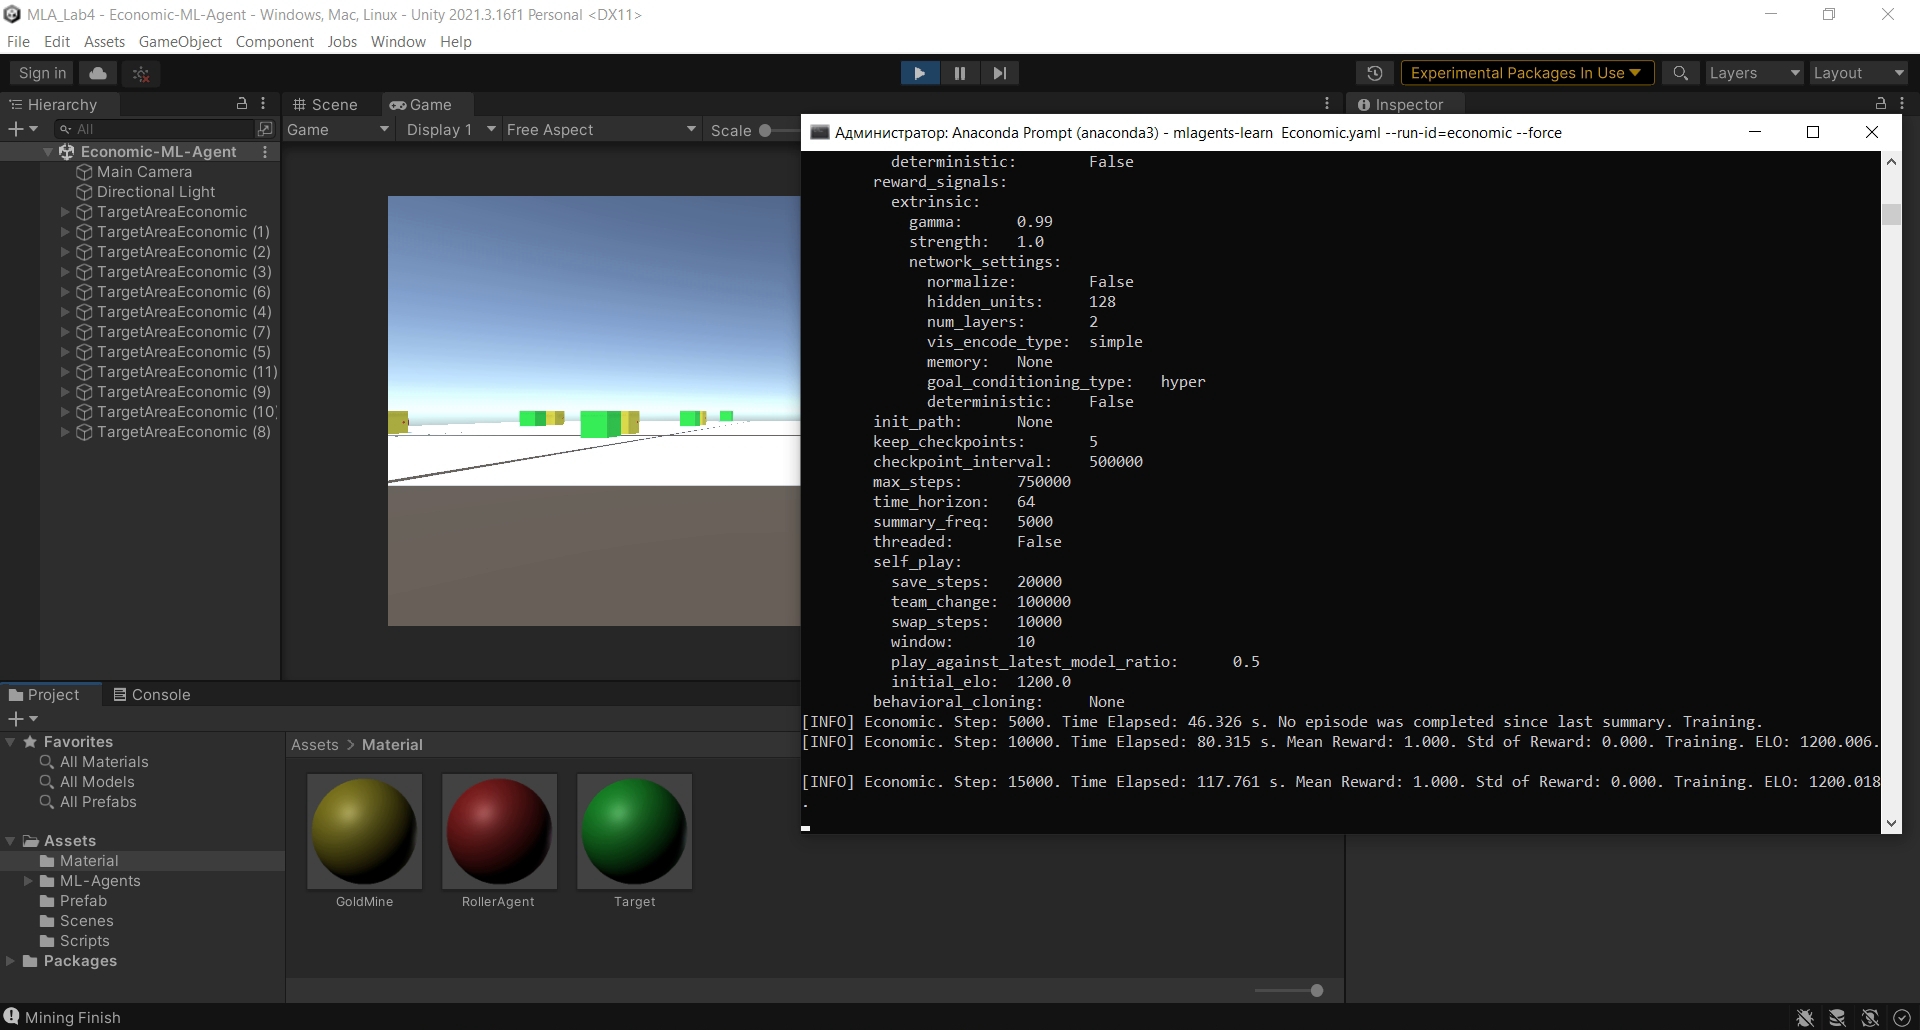Viewport: 1920px width, 1030px height.
Task: Click the cache server status icon
Action: [x=1837, y=1018]
